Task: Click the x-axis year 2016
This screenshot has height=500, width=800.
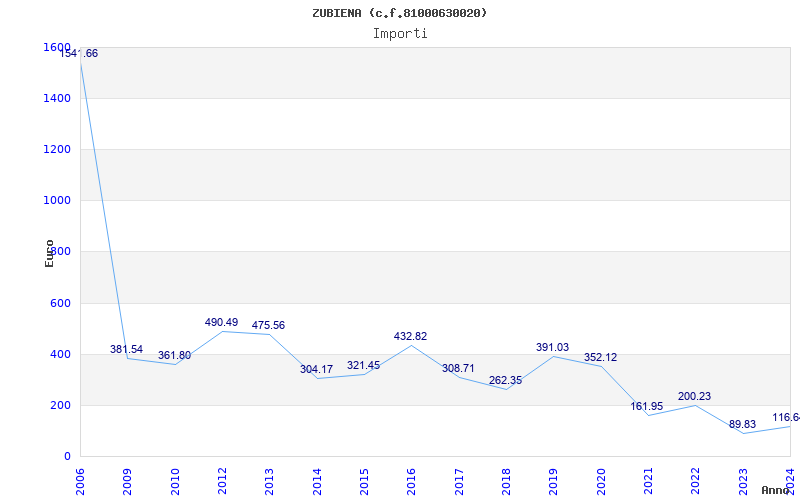Action: [x=412, y=482]
